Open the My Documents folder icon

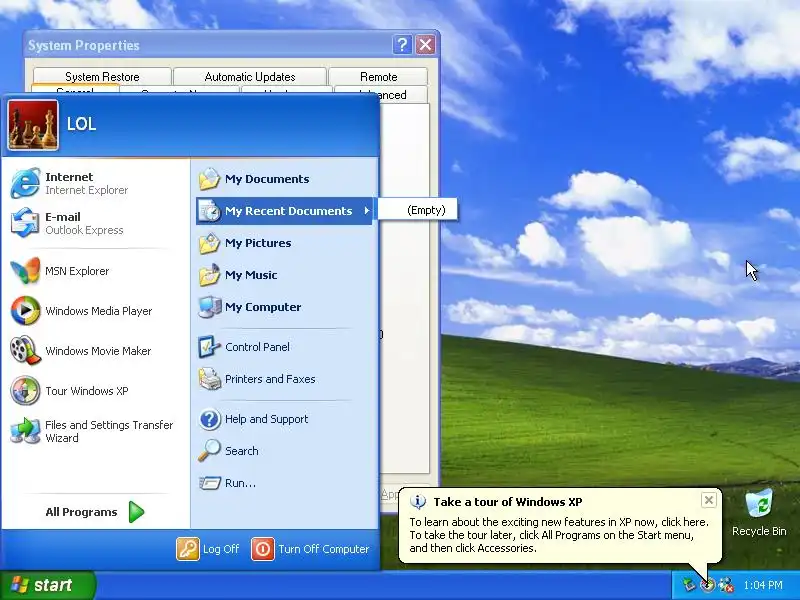coord(209,179)
